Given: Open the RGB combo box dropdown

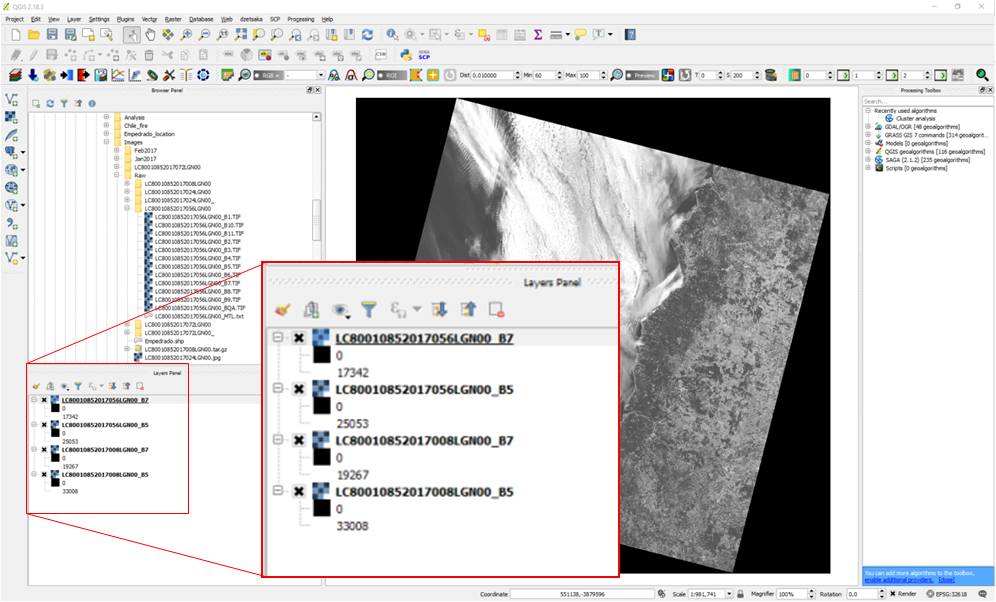Looking at the screenshot, I should click(x=321, y=75).
